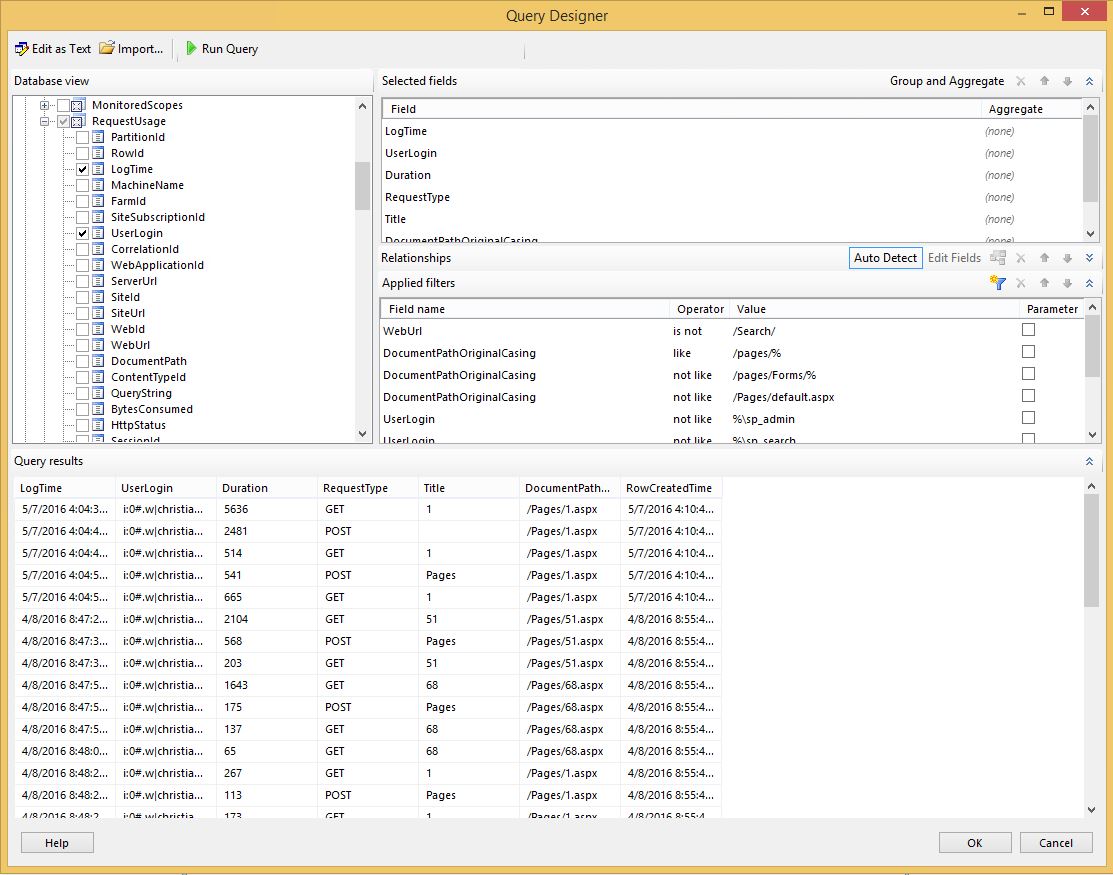Screen dimensions: 1113x875
Task: Expand the MonitoredScopes tree node
Action: [x=44, y=105]
